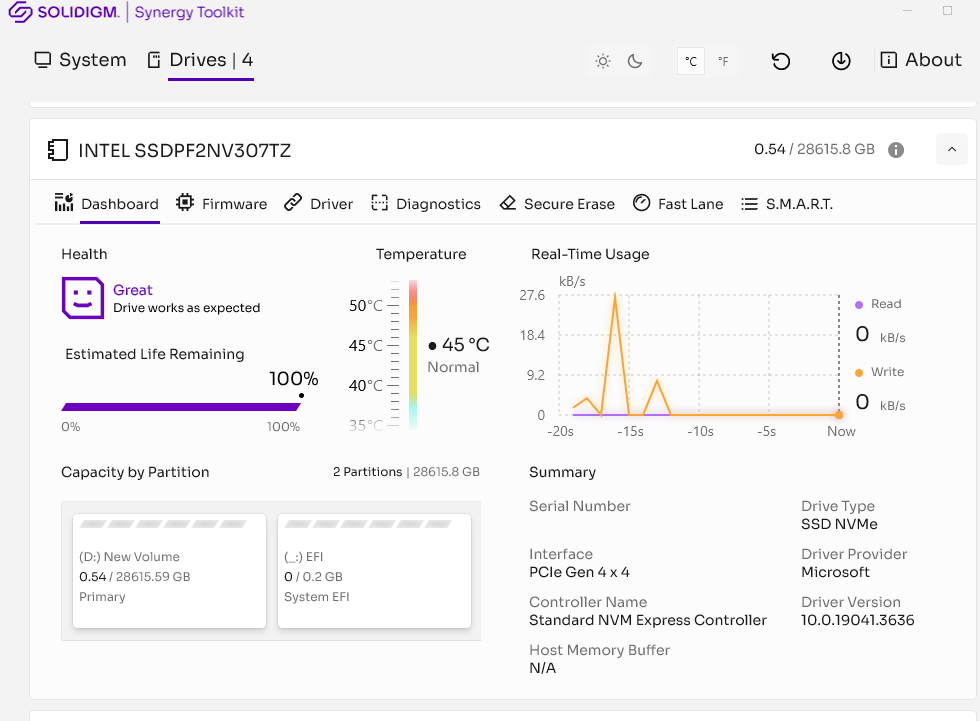Minimize the Synergy Toolkit window
The height and width of the screenshot is (721, 980).
[908, 11]
